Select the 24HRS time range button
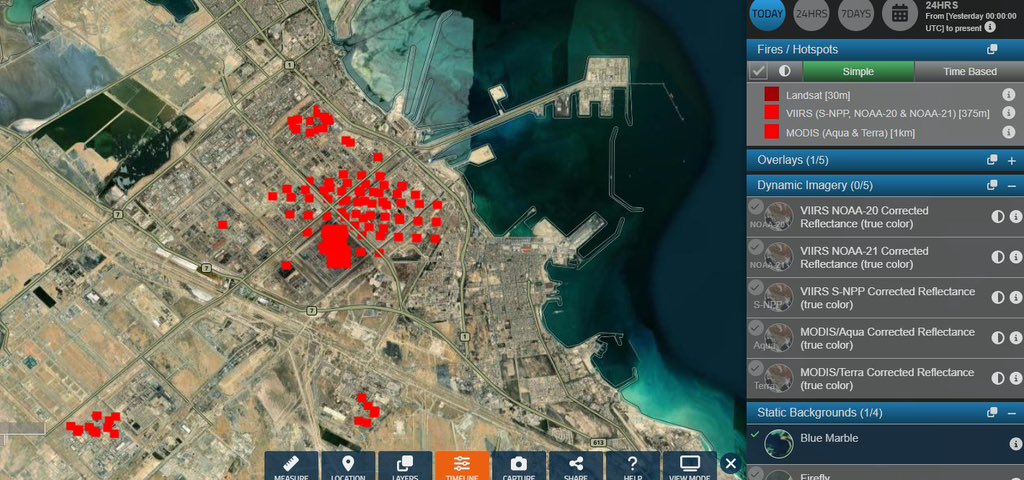The height and width of the screenshot is (480, 1024). (812, 13)
